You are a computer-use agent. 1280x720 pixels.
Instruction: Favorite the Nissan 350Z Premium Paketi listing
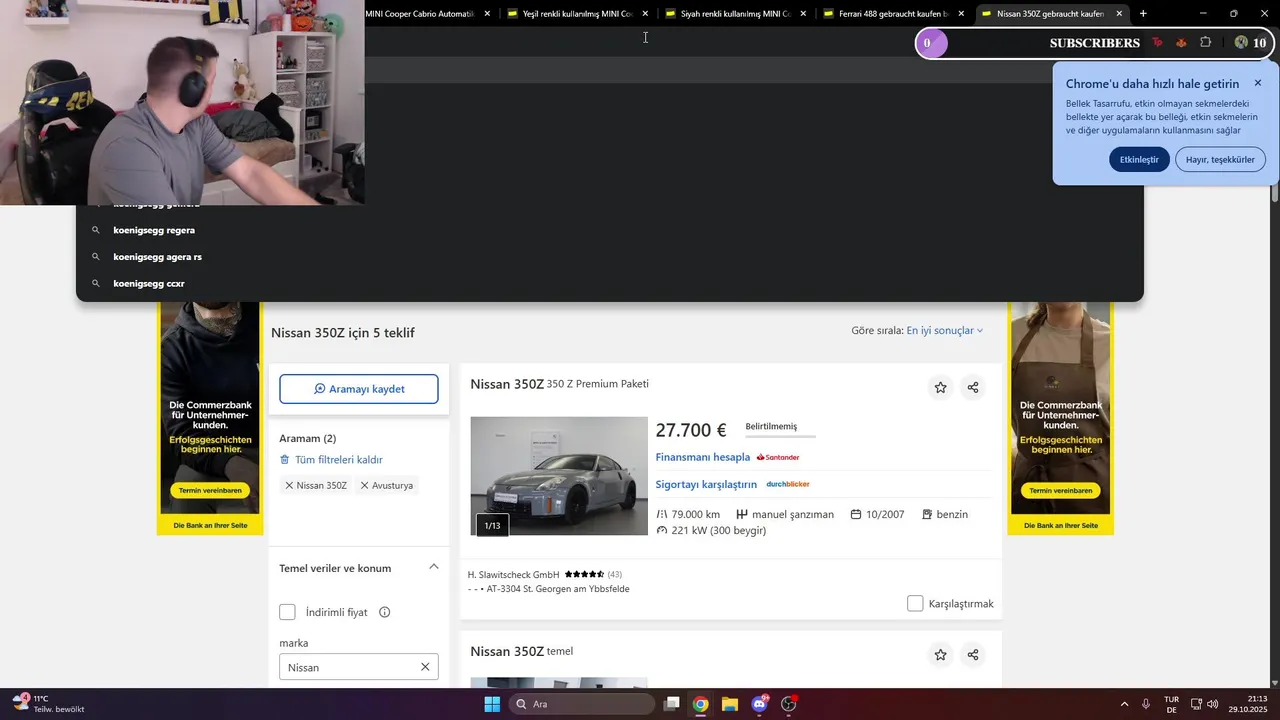(x=940, y=387)
